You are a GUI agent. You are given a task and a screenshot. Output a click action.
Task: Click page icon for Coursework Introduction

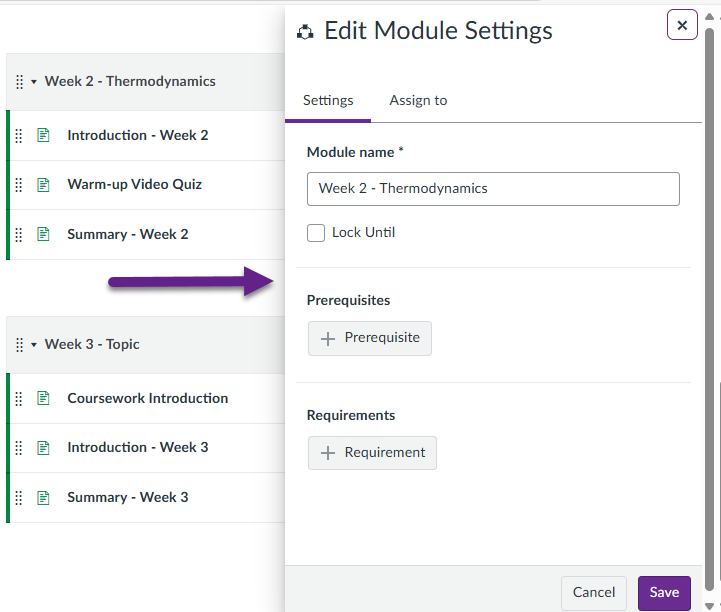tap(43, 398)
